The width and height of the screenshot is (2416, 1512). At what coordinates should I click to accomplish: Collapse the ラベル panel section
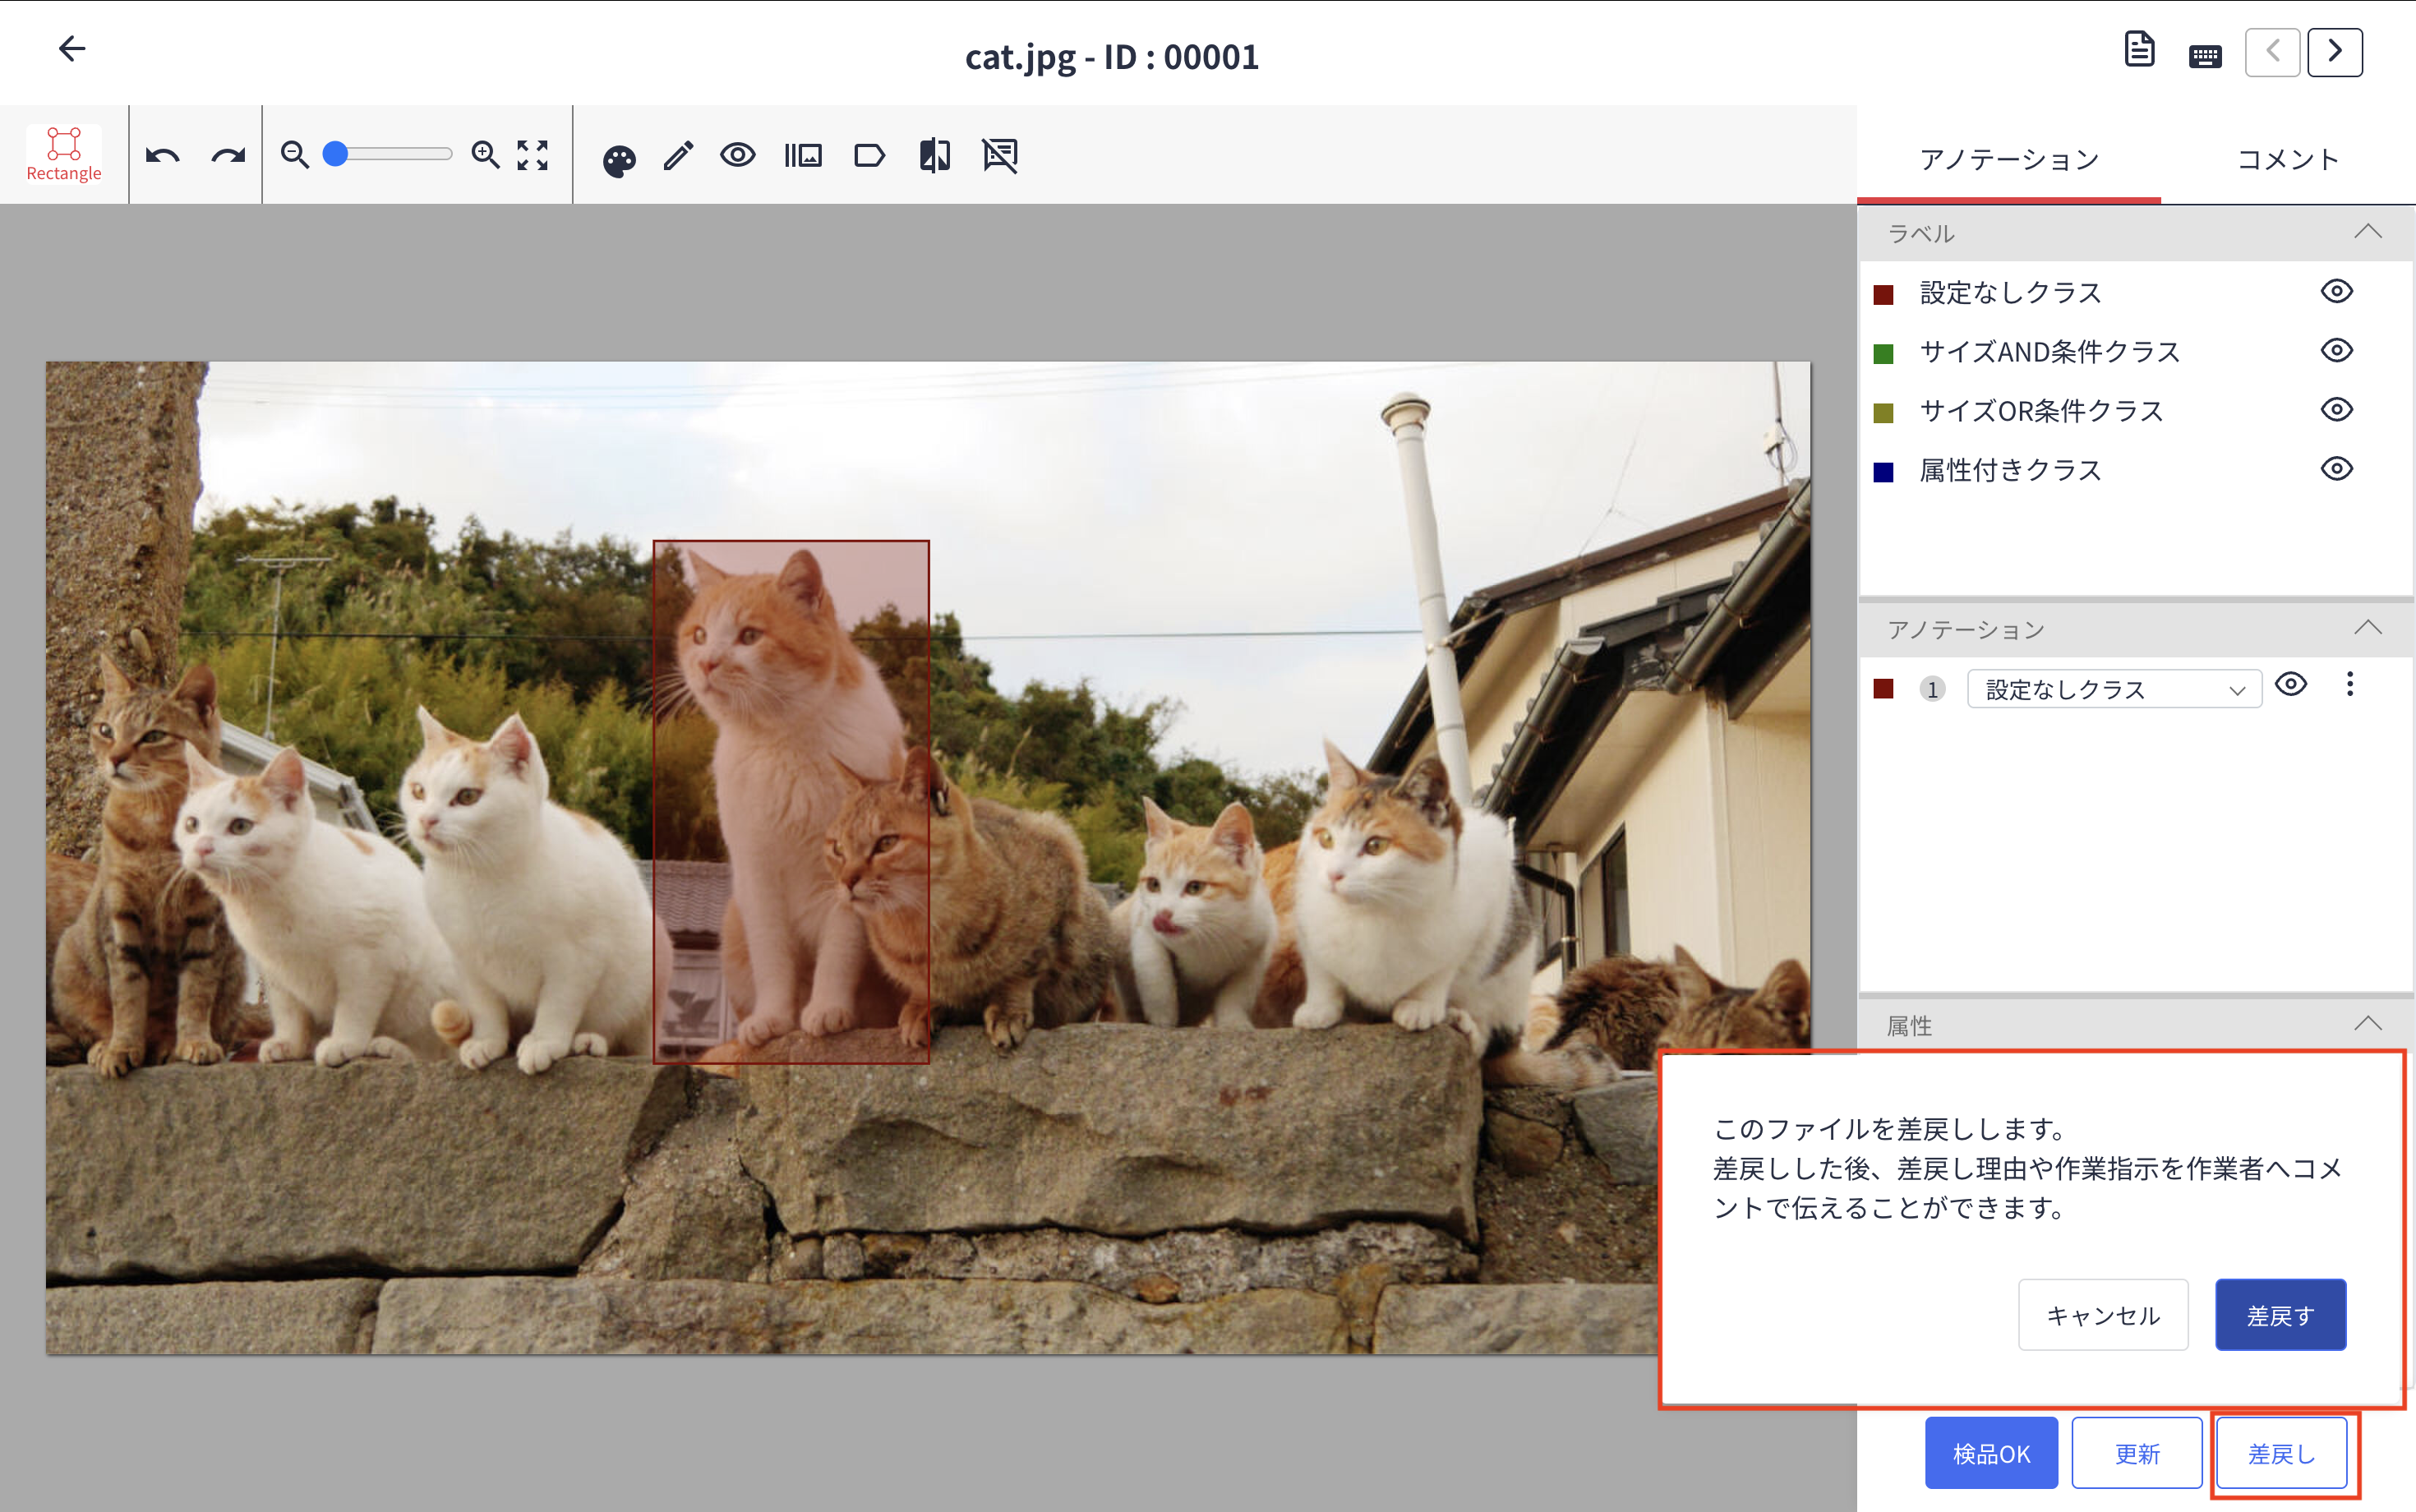coord(2367,231)
